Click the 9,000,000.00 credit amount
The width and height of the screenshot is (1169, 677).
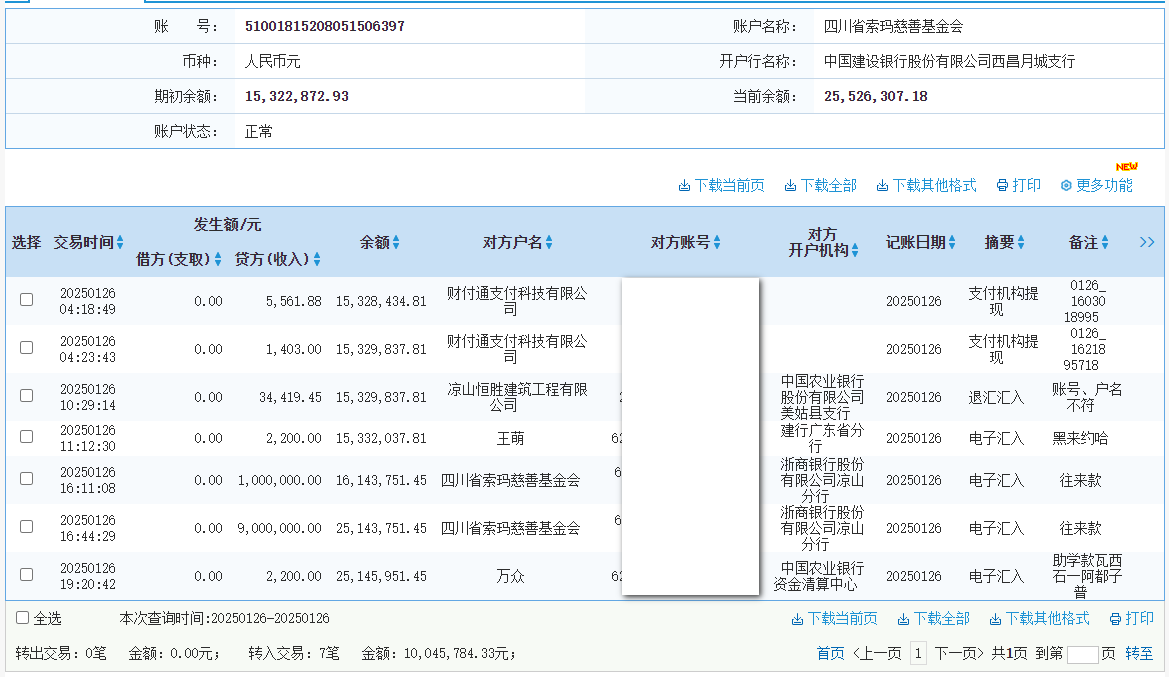(280, 529)
